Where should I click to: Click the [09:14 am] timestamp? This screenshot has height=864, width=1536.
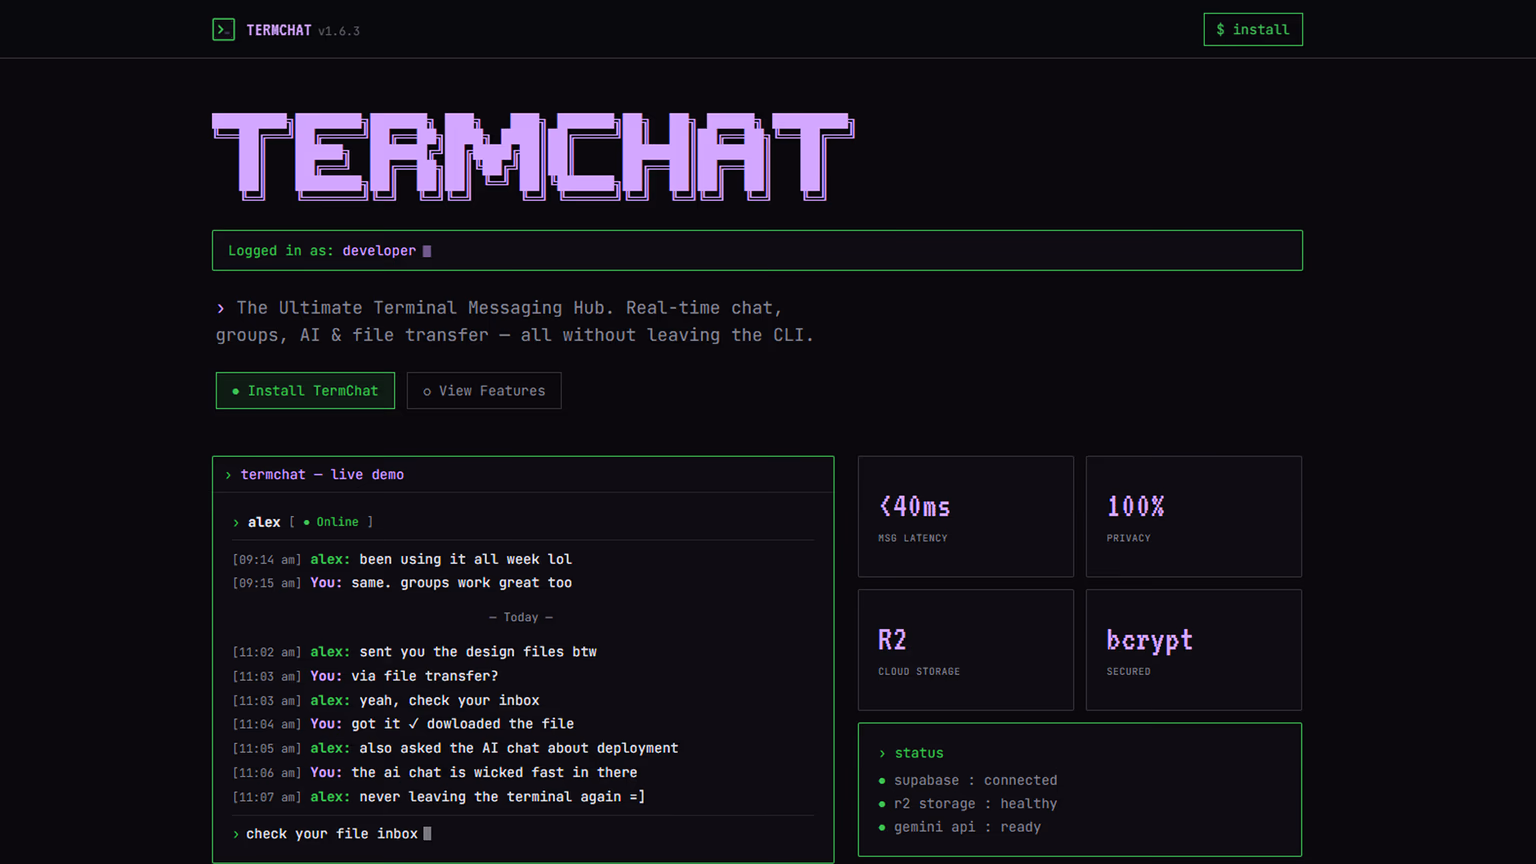coord(267,560)
